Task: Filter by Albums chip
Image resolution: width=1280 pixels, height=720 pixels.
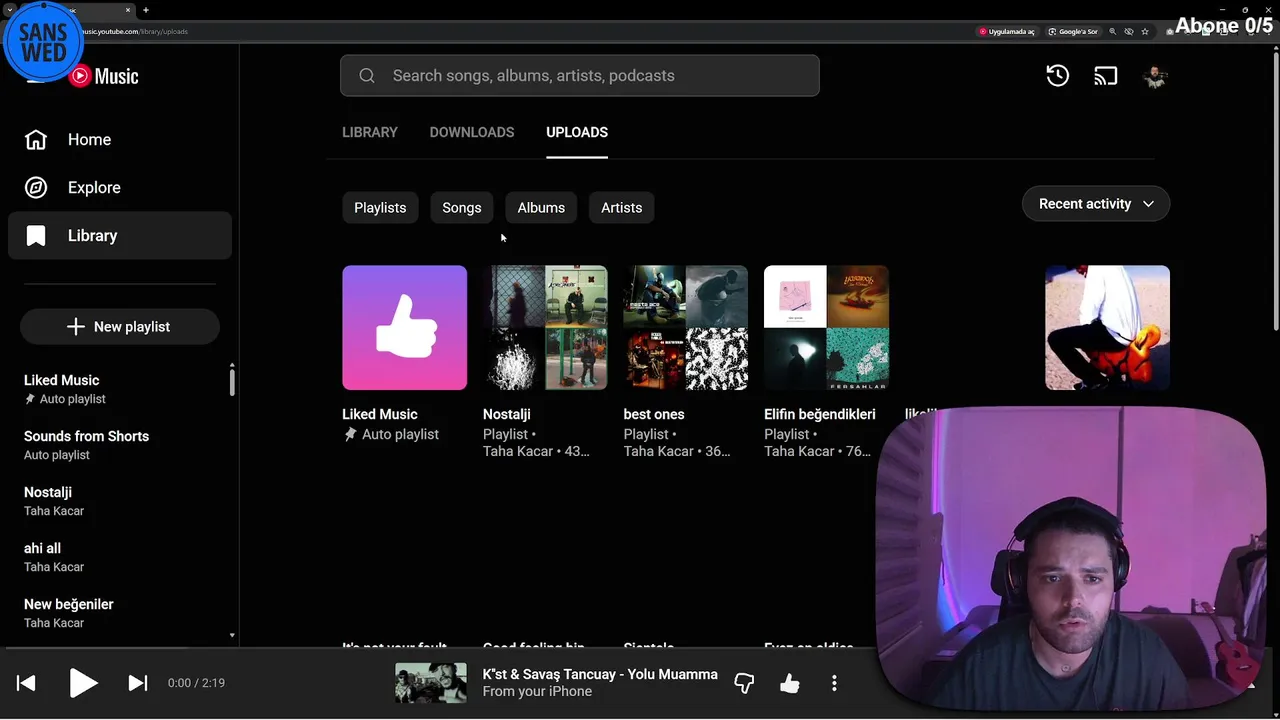Action: 541,208
